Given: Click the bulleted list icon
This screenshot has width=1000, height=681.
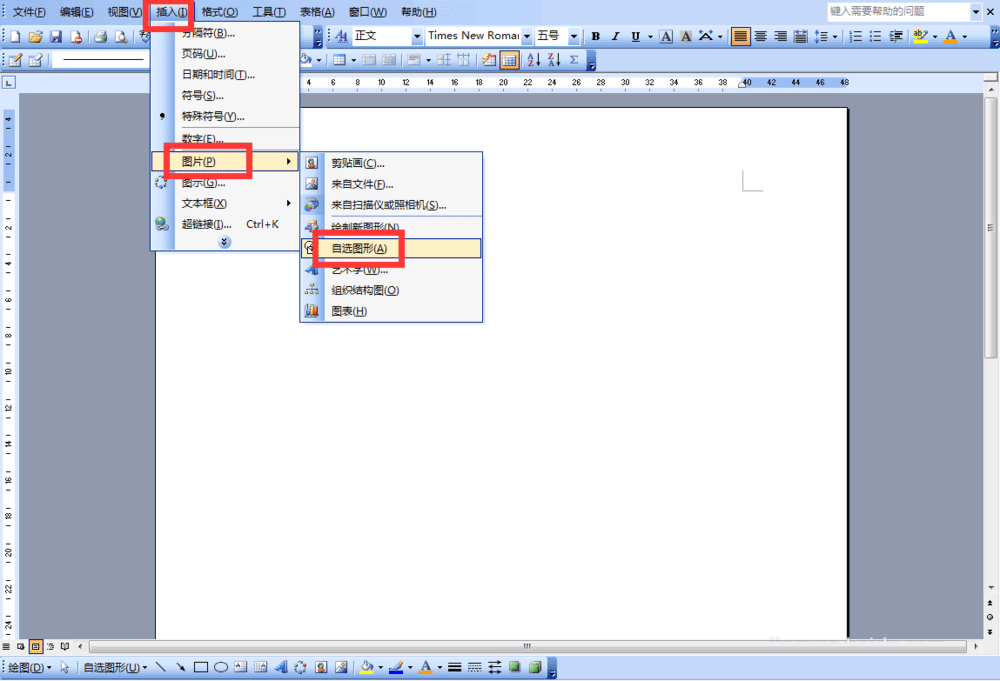Looking at the screenshot, I should (876, 36).
